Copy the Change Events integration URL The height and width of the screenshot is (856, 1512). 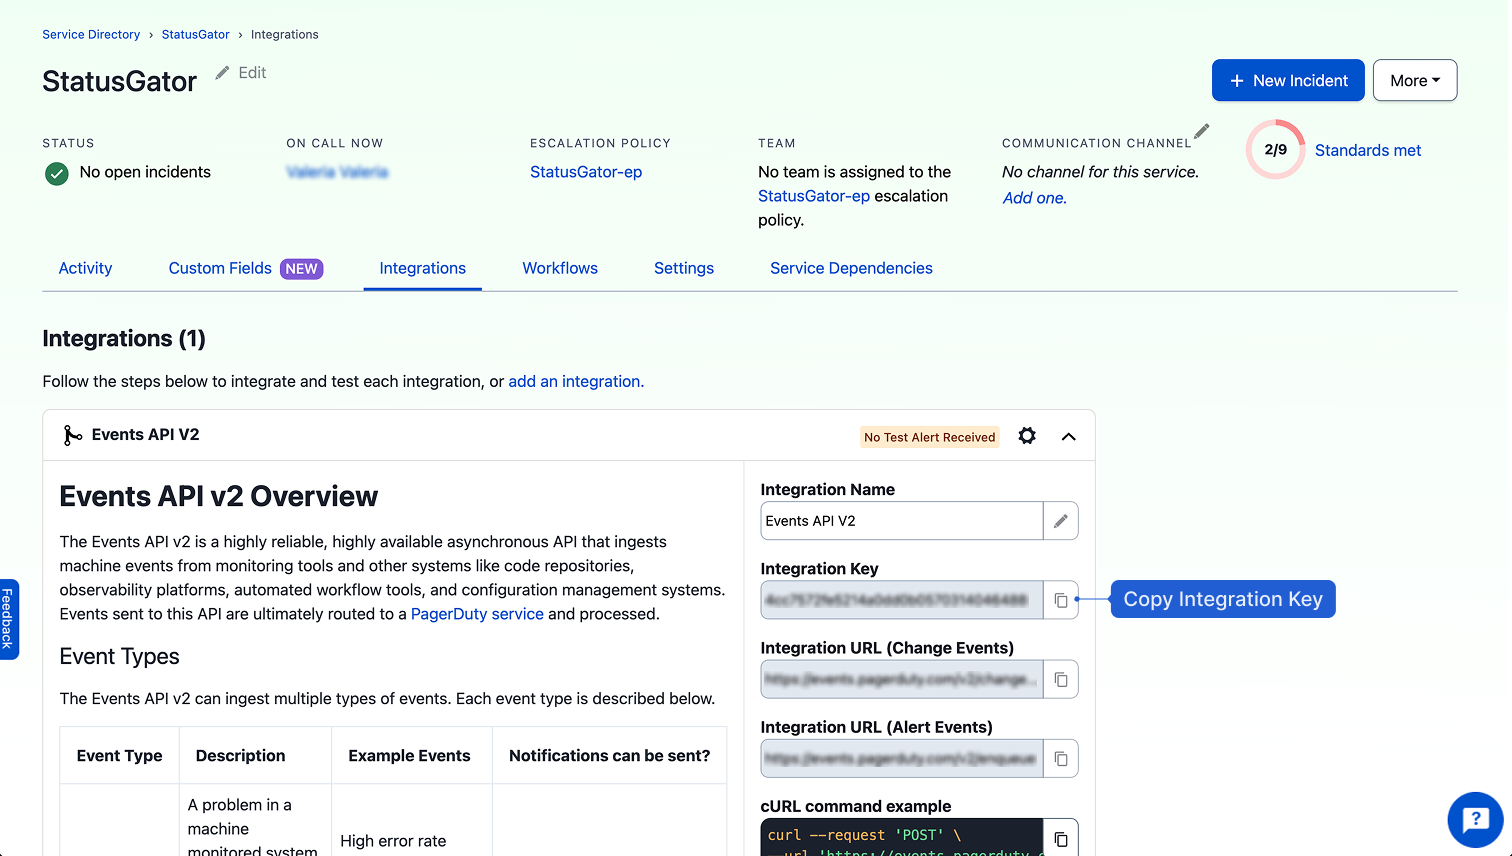tap(1061, 680)
